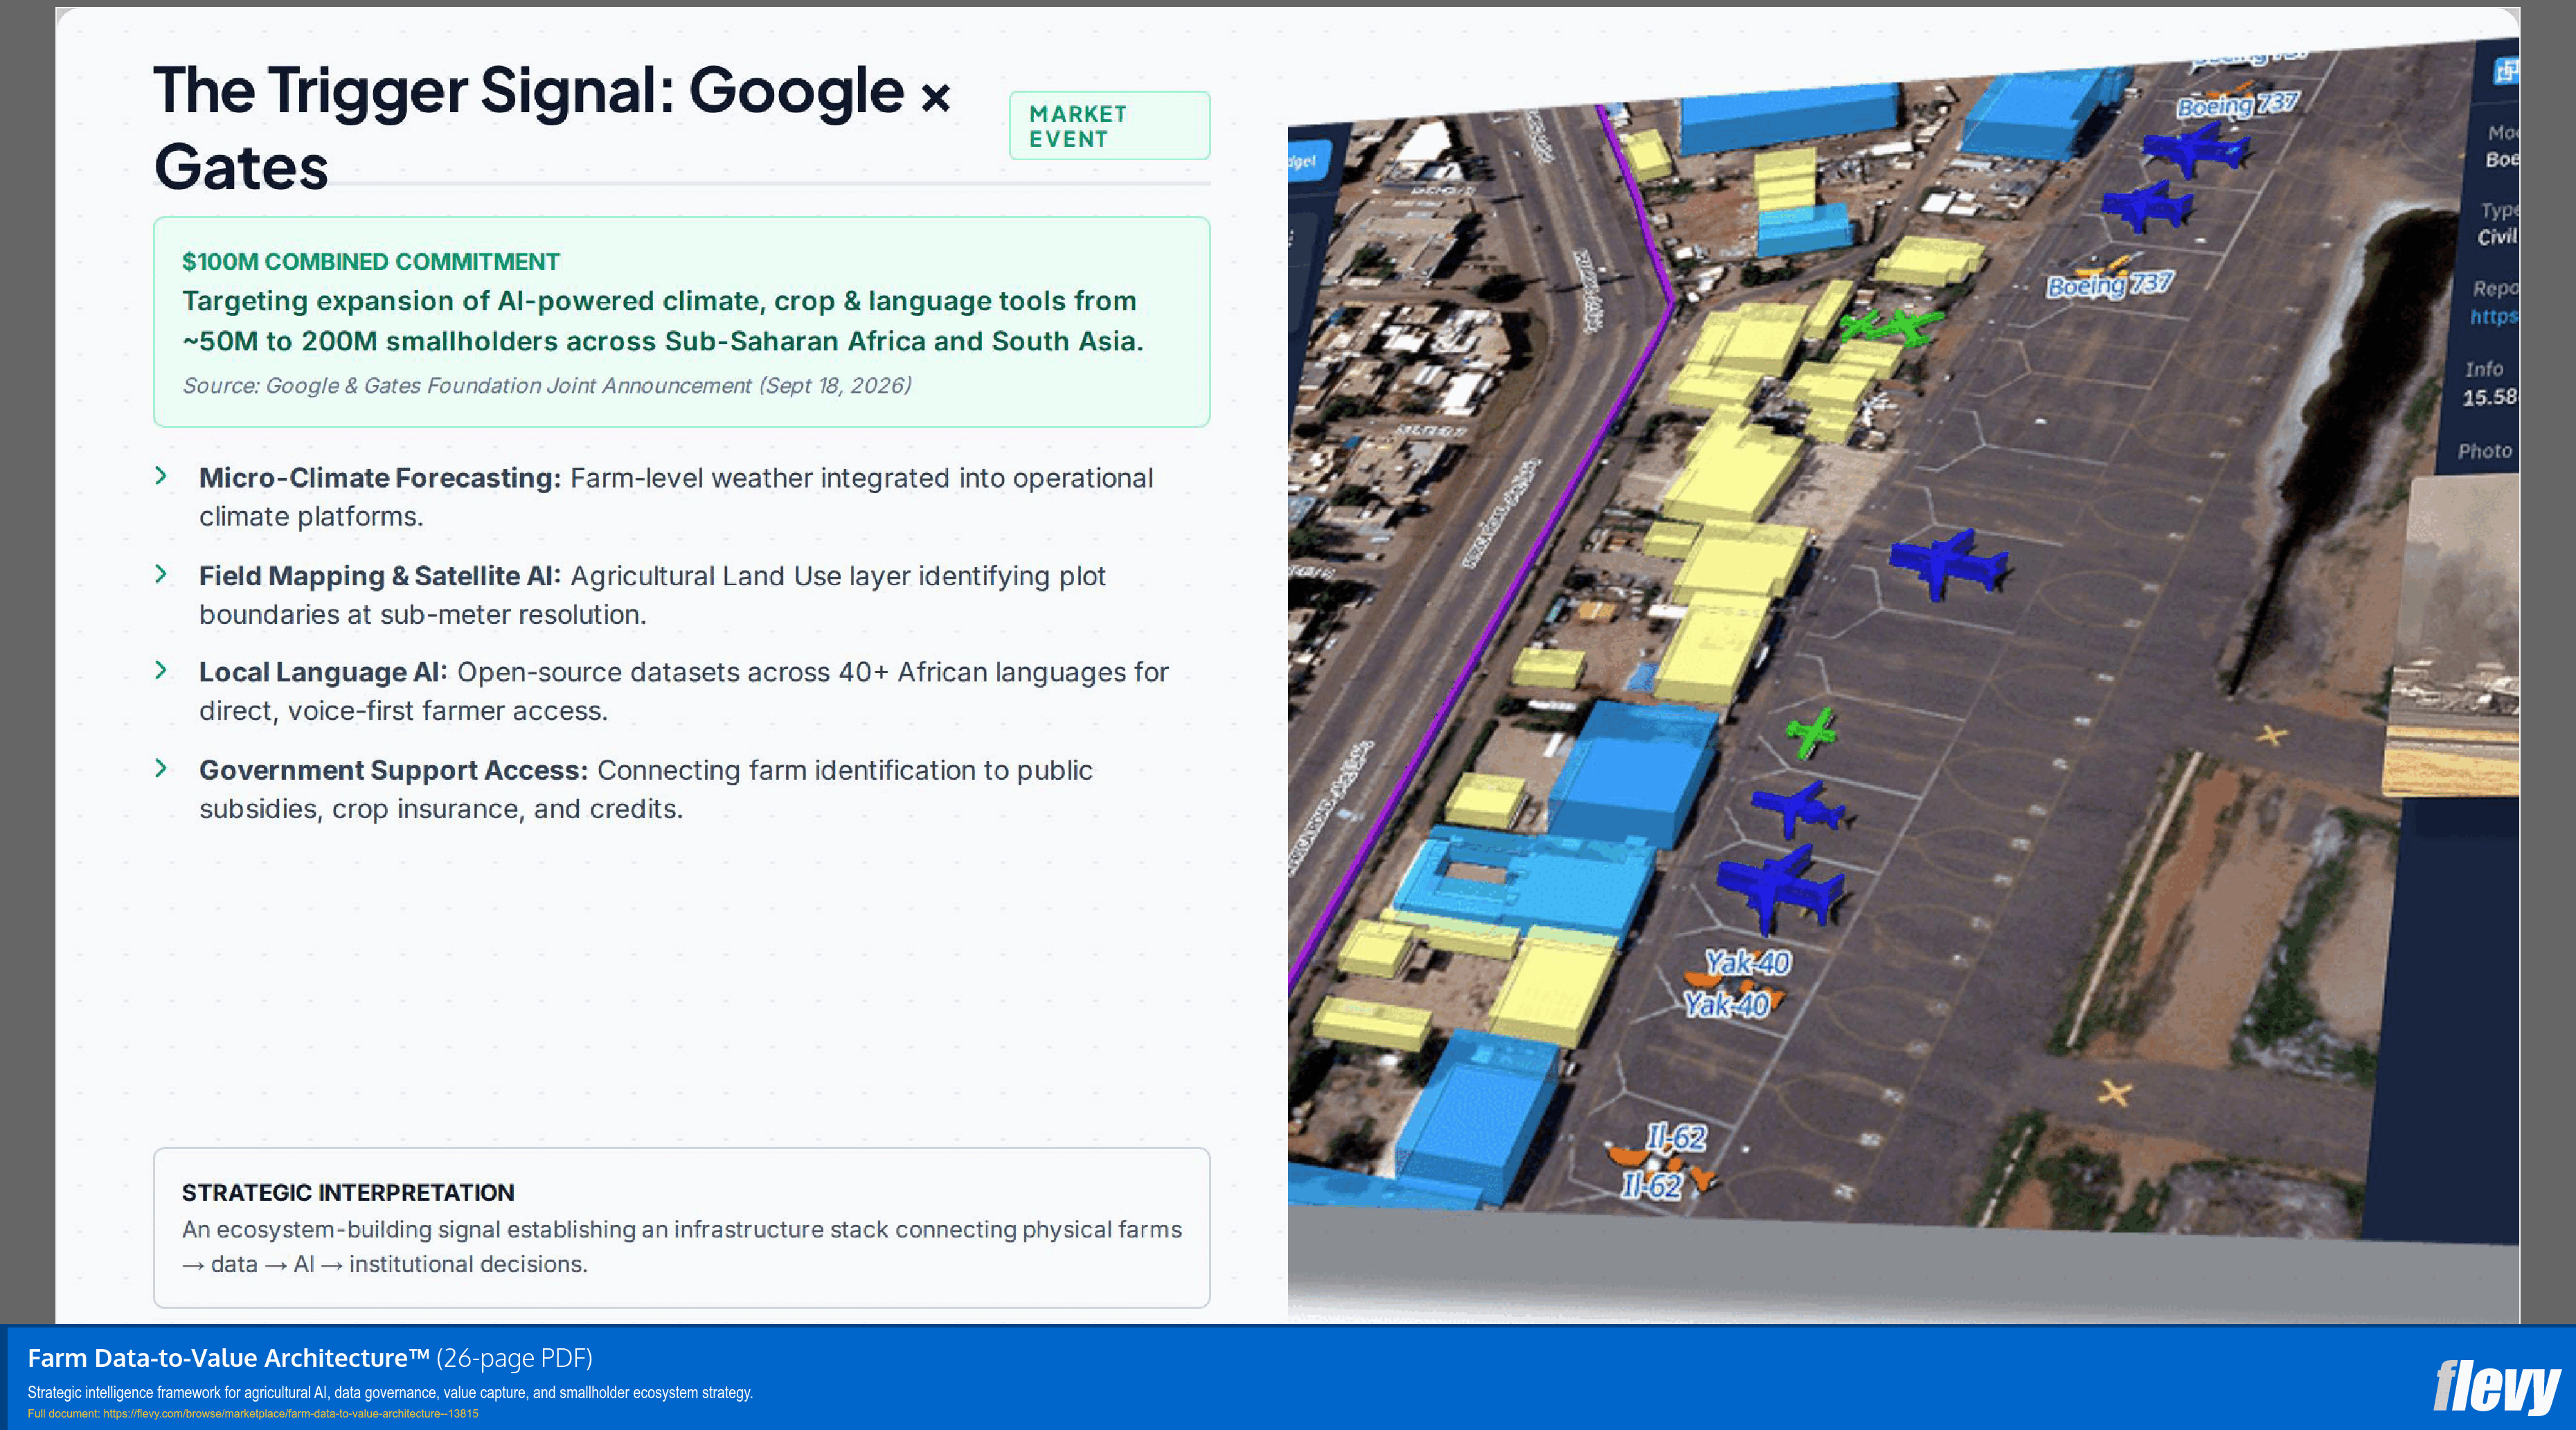The width and height of the screenshot is (2576, 1430).
Task: Click the chevron beside Government Support Access
Action: (x=161, y=768)
